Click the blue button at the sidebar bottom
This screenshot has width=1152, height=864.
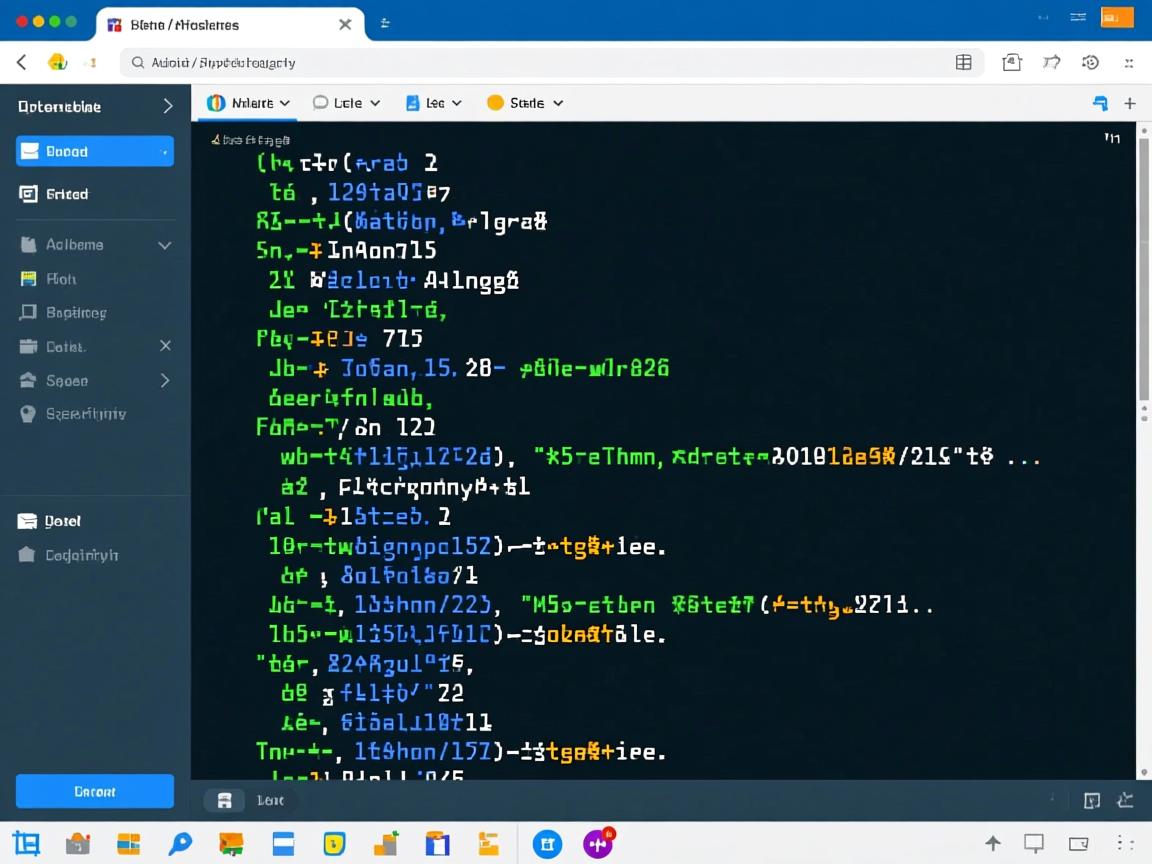click(x=95, y=791)
